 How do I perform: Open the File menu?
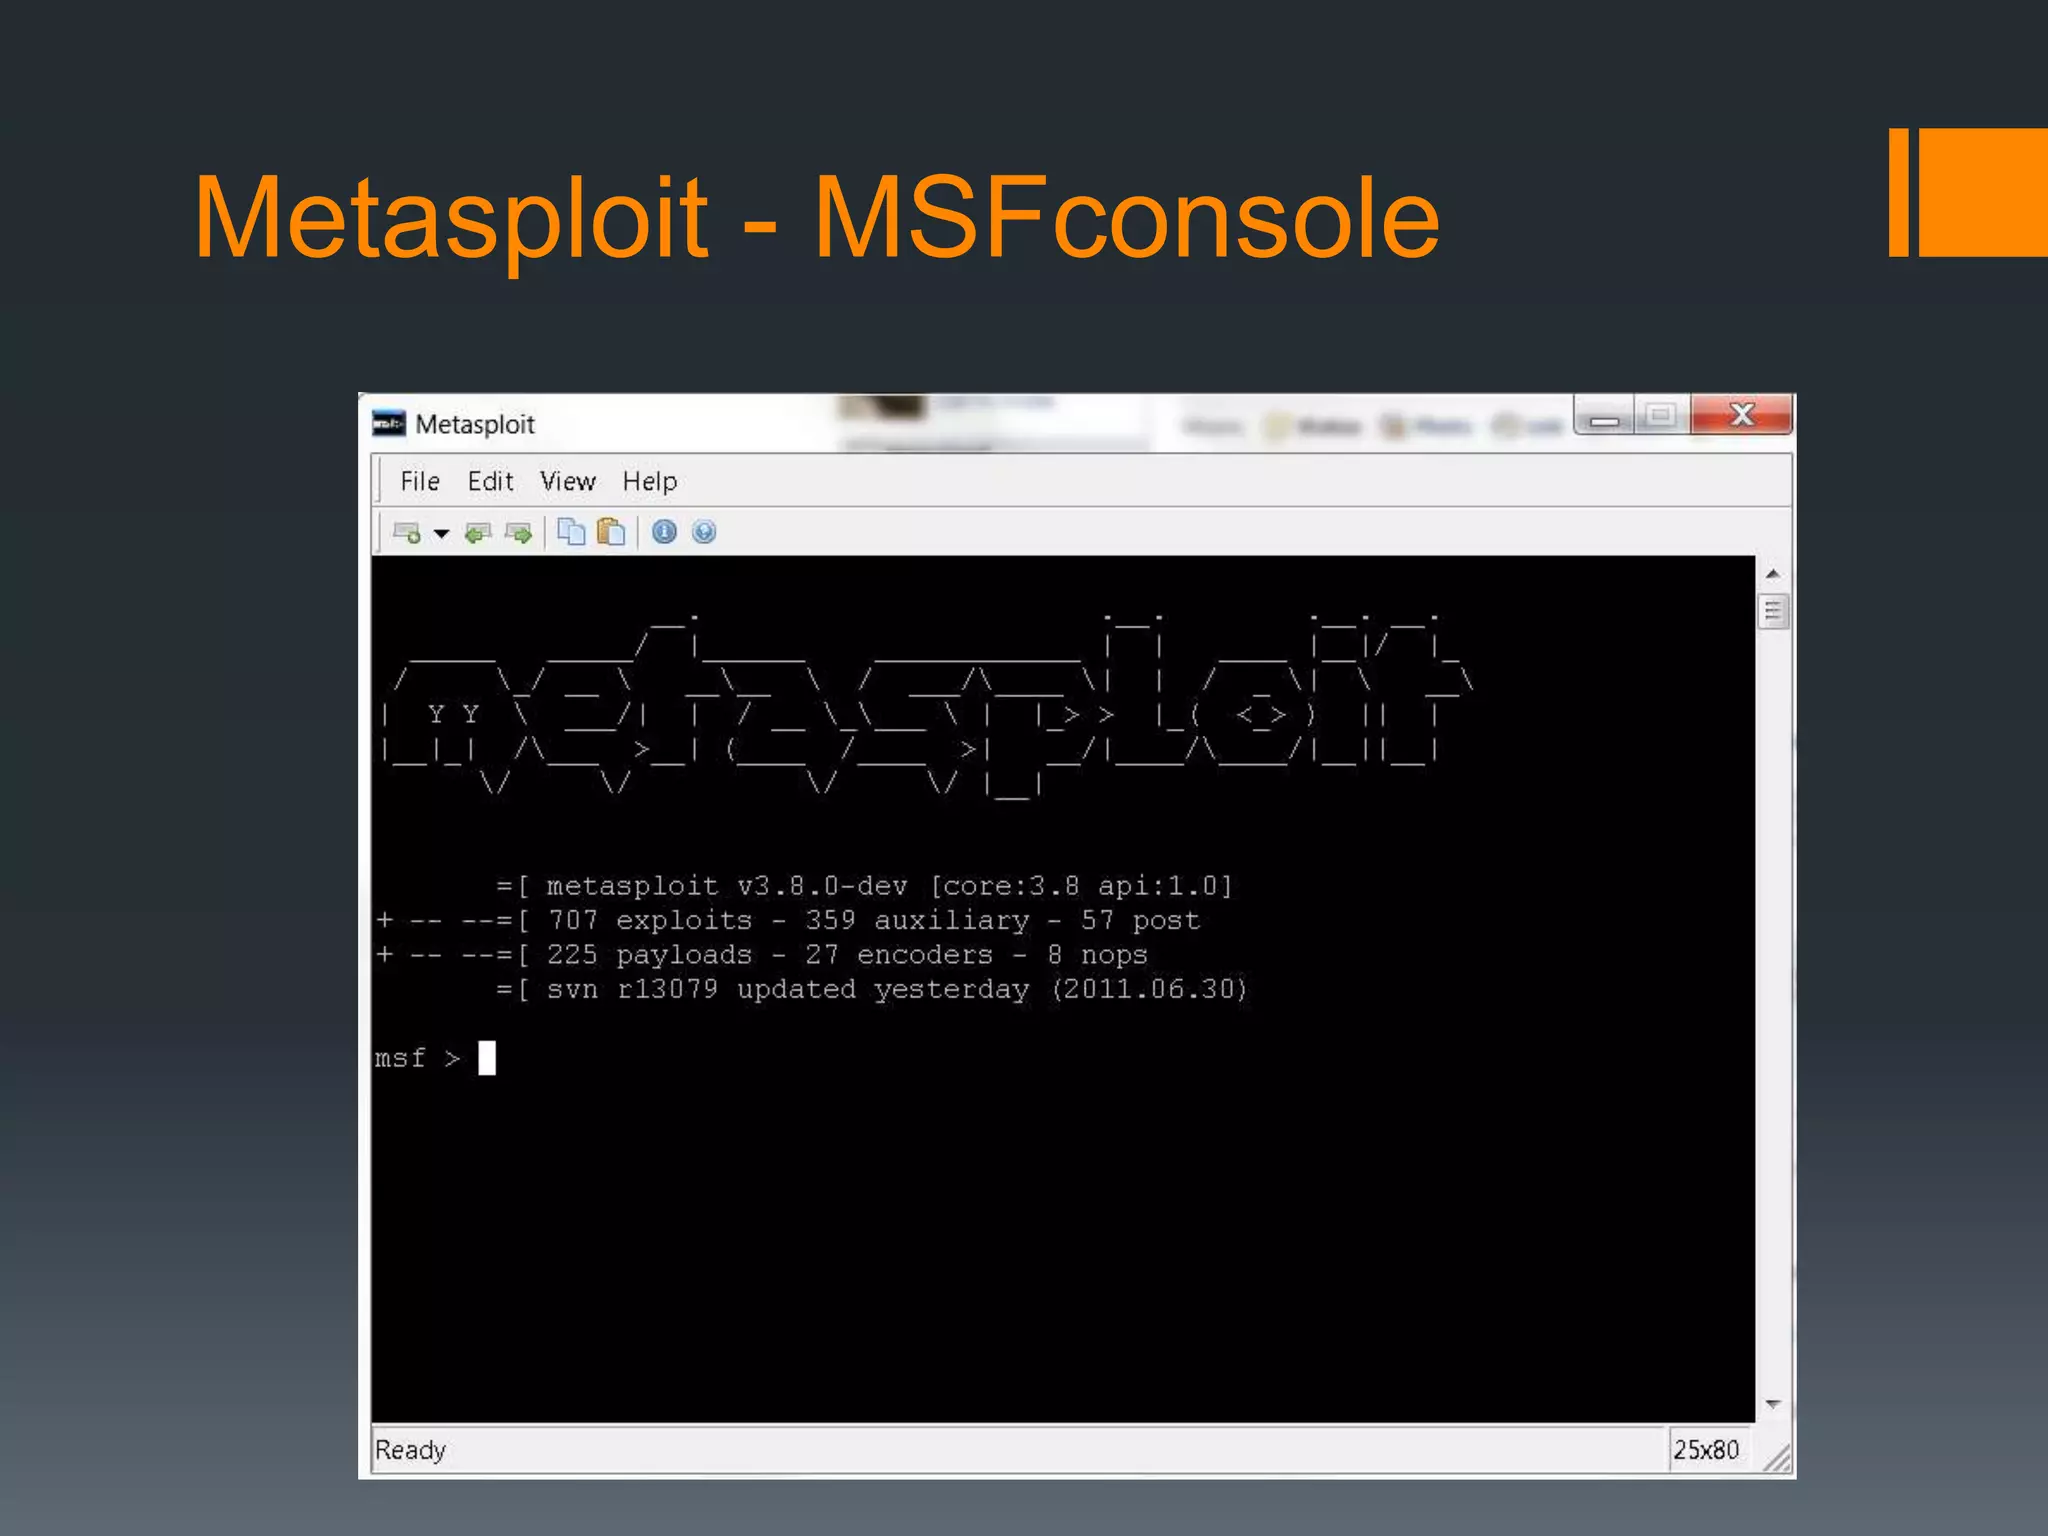(419, 482)
